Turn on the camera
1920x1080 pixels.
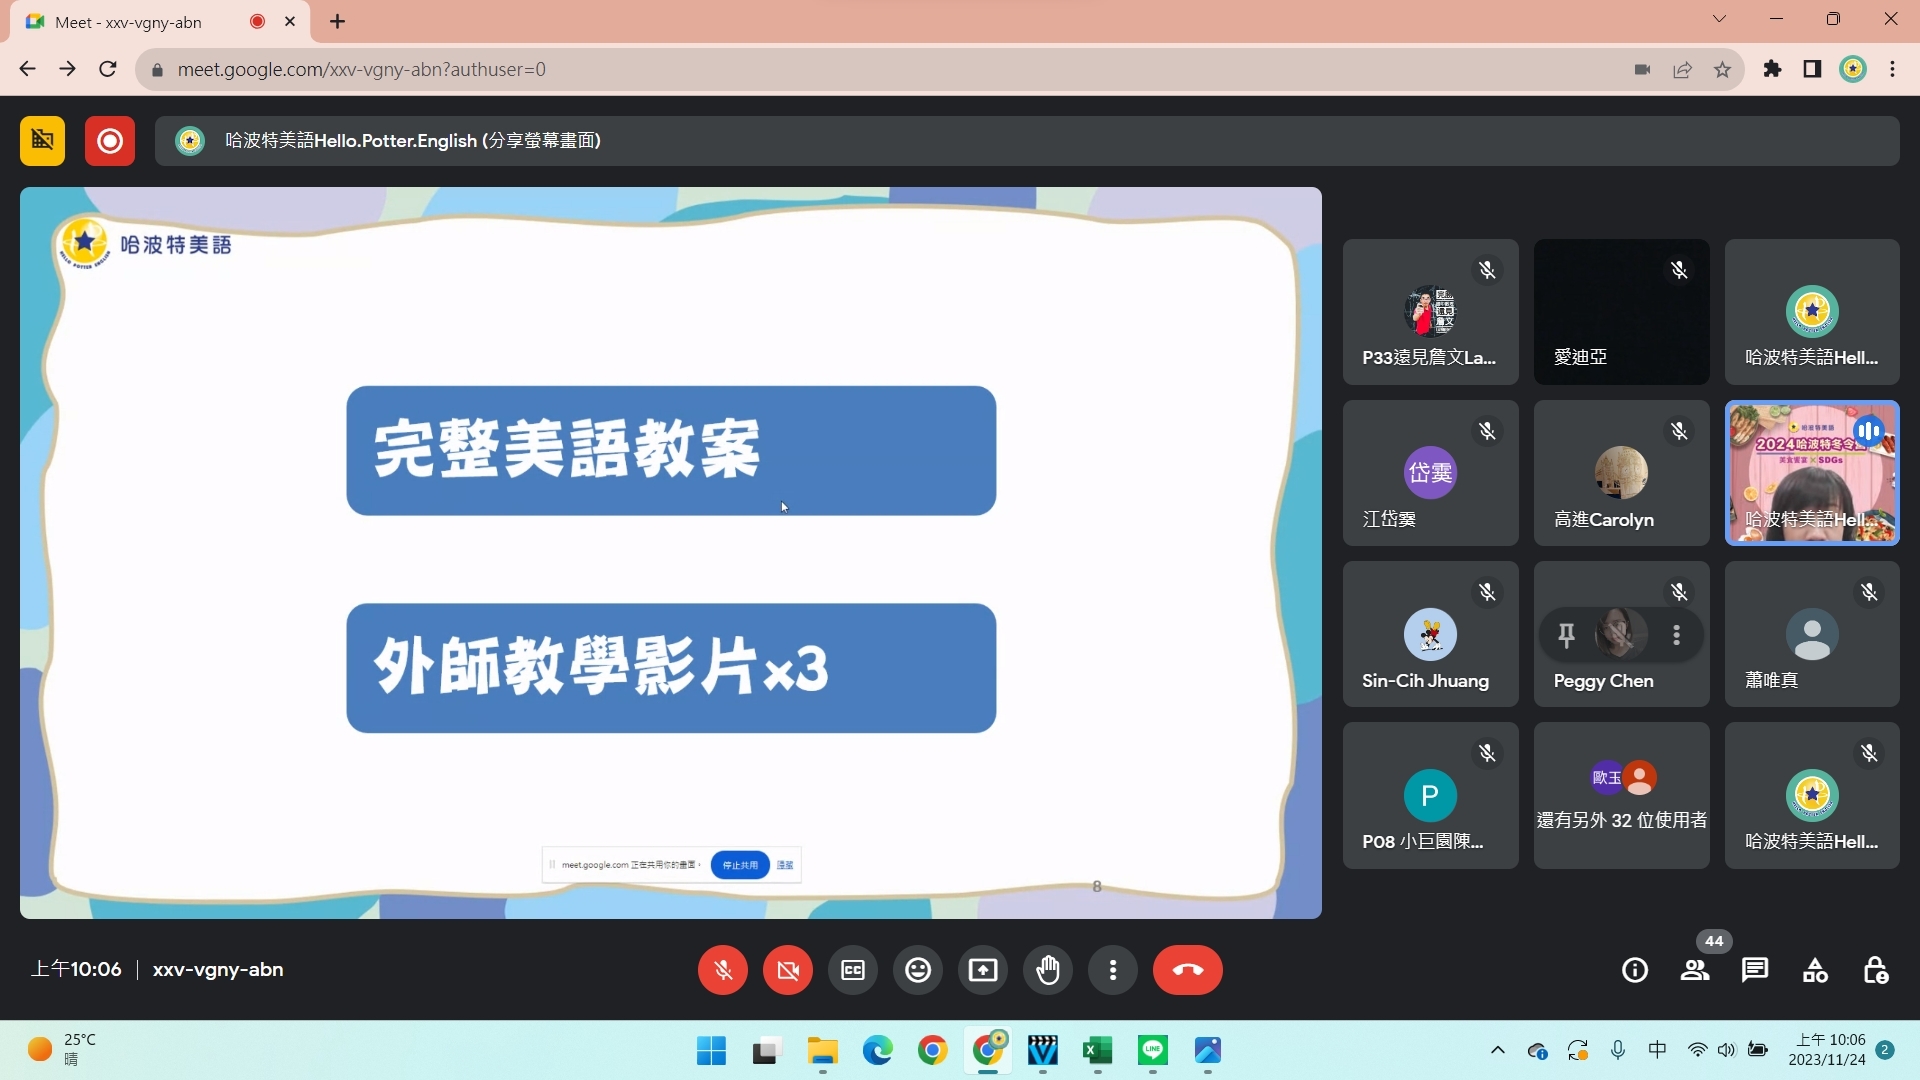[x=787, y=970]
